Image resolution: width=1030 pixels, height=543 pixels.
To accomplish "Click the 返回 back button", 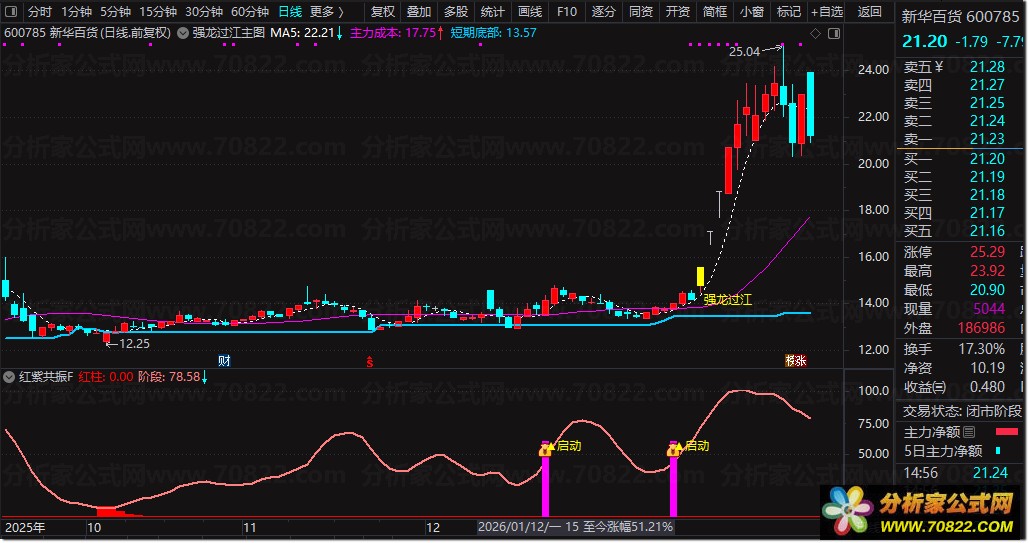I will 870,12.
